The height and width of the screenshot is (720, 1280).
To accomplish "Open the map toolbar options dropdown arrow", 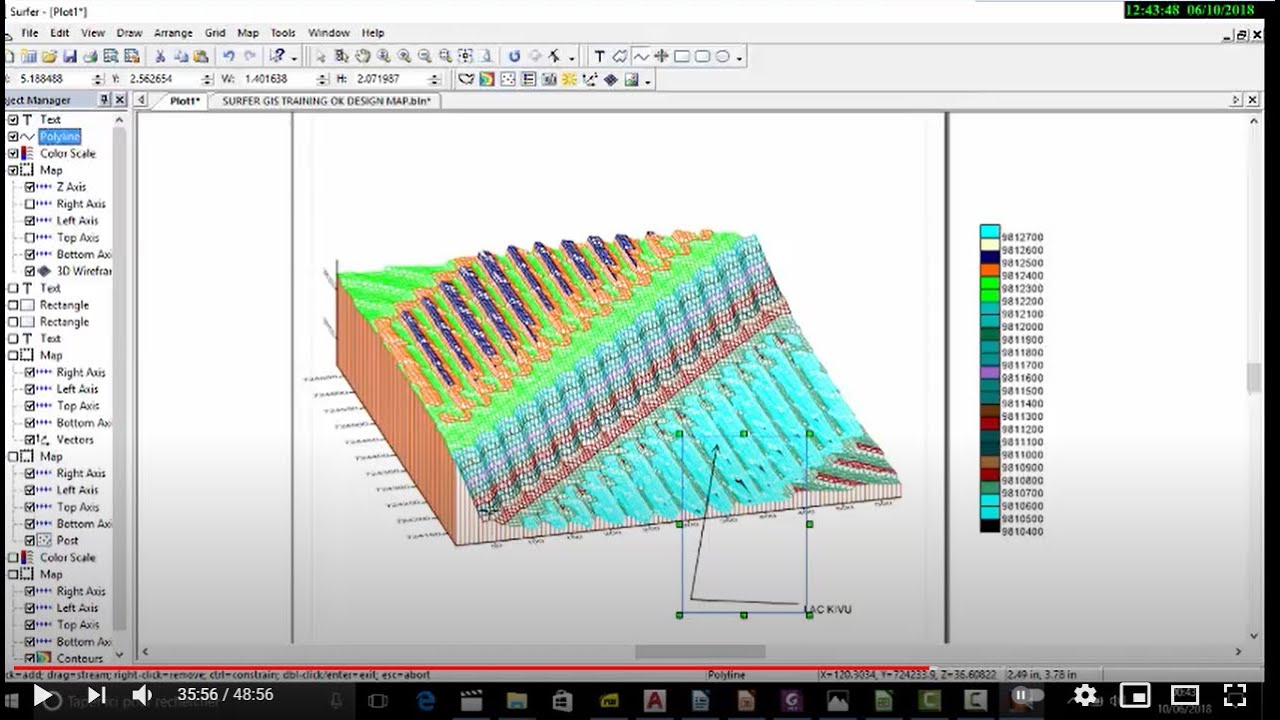I will click(648, 80).
